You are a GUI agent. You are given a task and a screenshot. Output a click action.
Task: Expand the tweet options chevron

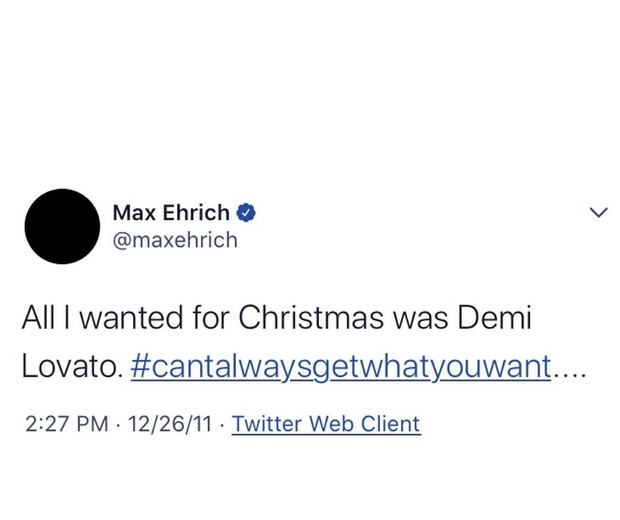tap(598, 212)
